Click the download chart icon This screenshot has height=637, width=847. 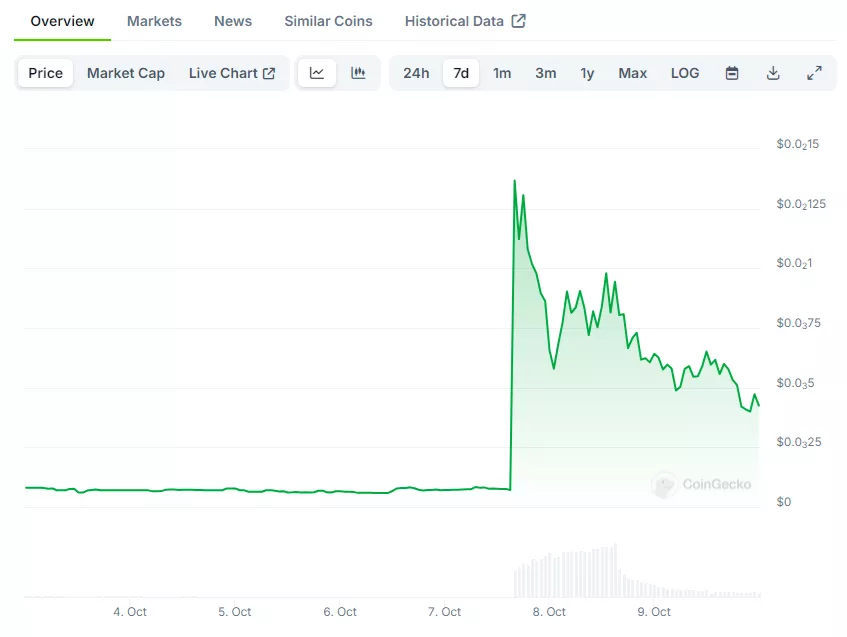pyautogui.click(x=773, y=72)
